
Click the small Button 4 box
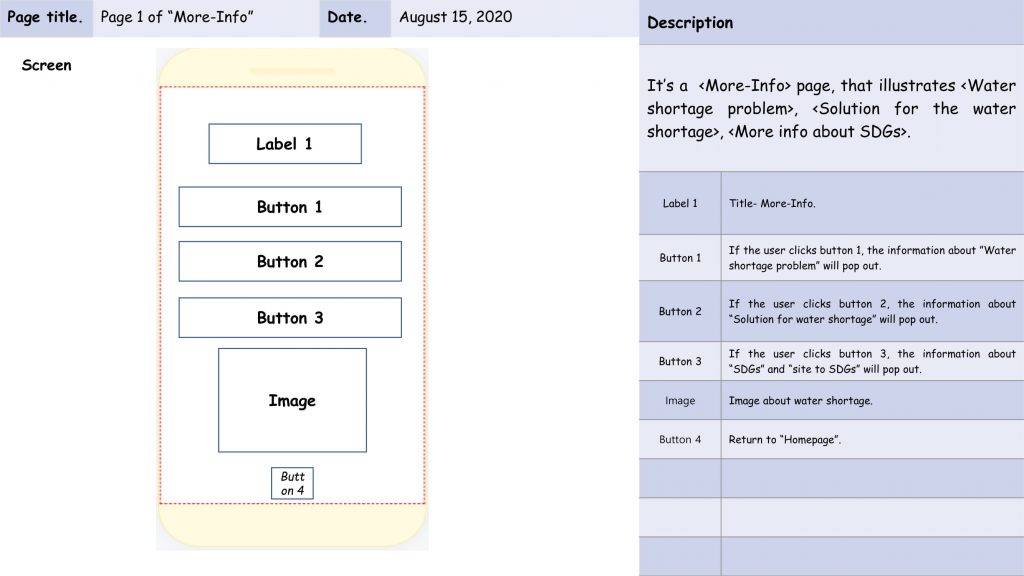293,483
